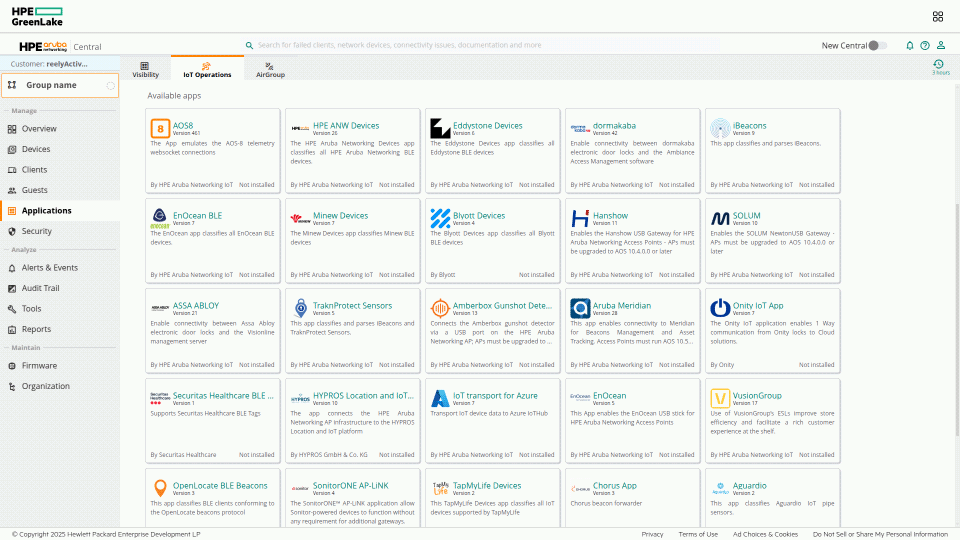The image size is (960, 540).
Task: Click the OpenLocate BLE Beacons icon
Action: click(160, 488)
